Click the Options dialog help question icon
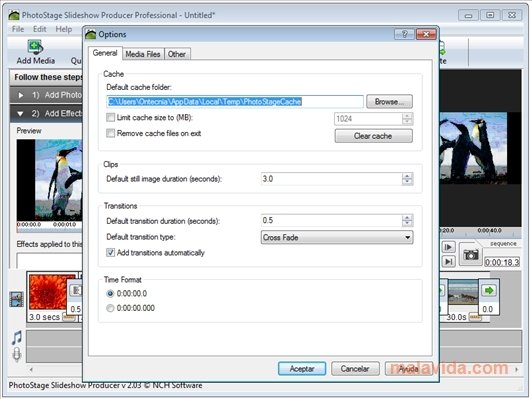The height and width of the screenshot is (399, 532). [404, 34]
